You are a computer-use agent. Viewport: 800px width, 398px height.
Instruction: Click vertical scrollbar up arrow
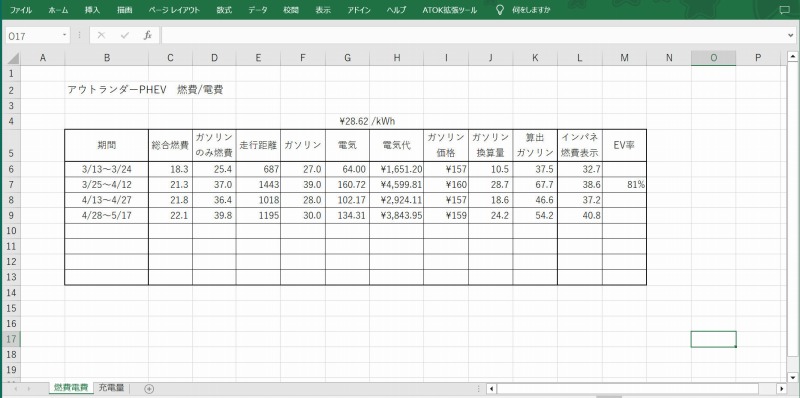[x=792, y=56]
